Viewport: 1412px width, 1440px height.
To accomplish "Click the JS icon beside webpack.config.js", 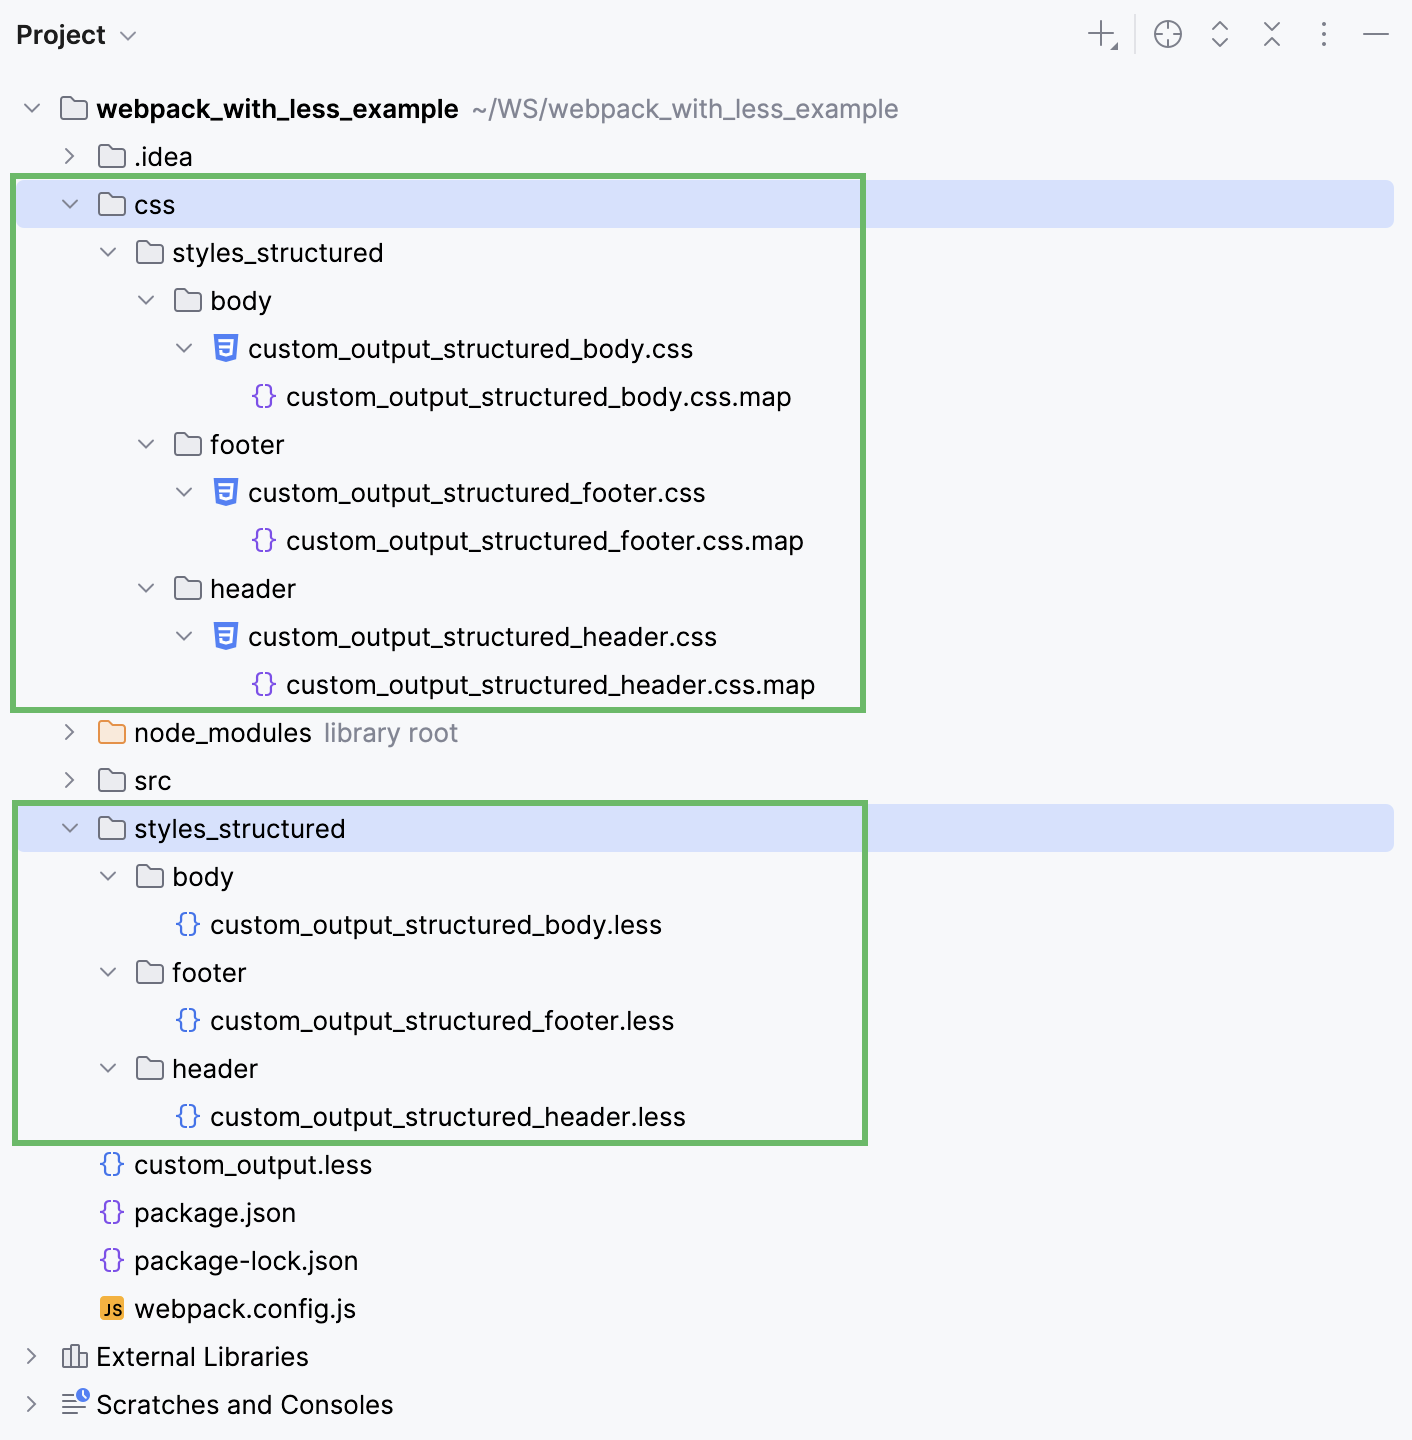I will (112, 1308).
